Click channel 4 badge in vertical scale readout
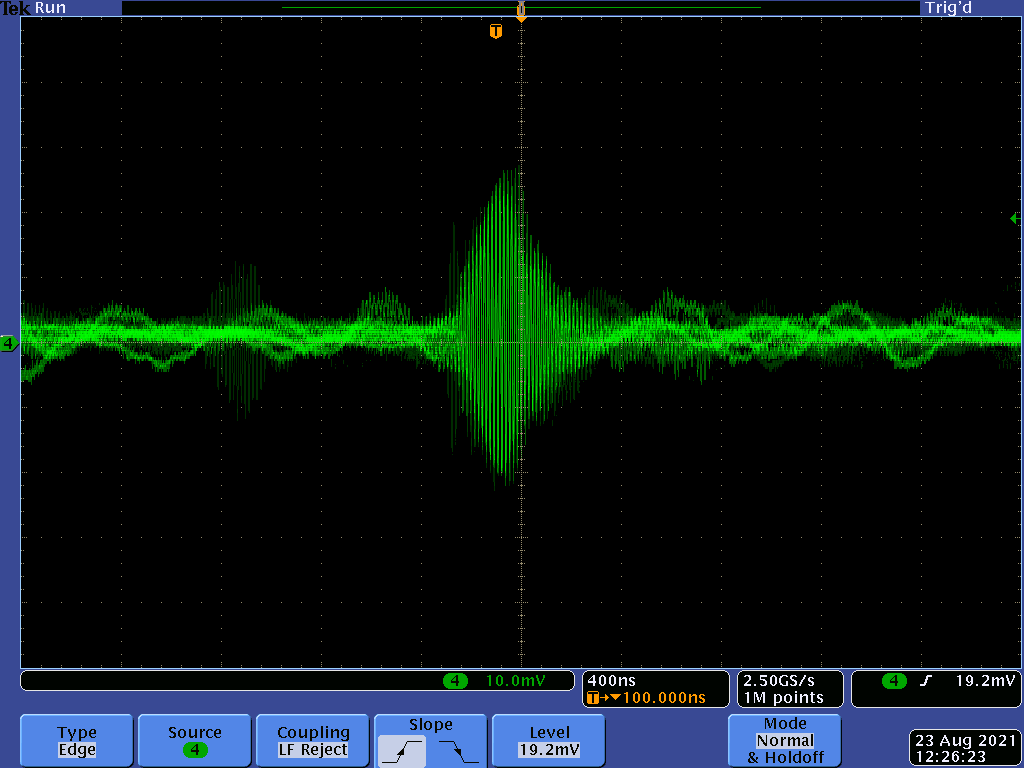1024x768 pixels. [x=455, y=681]
